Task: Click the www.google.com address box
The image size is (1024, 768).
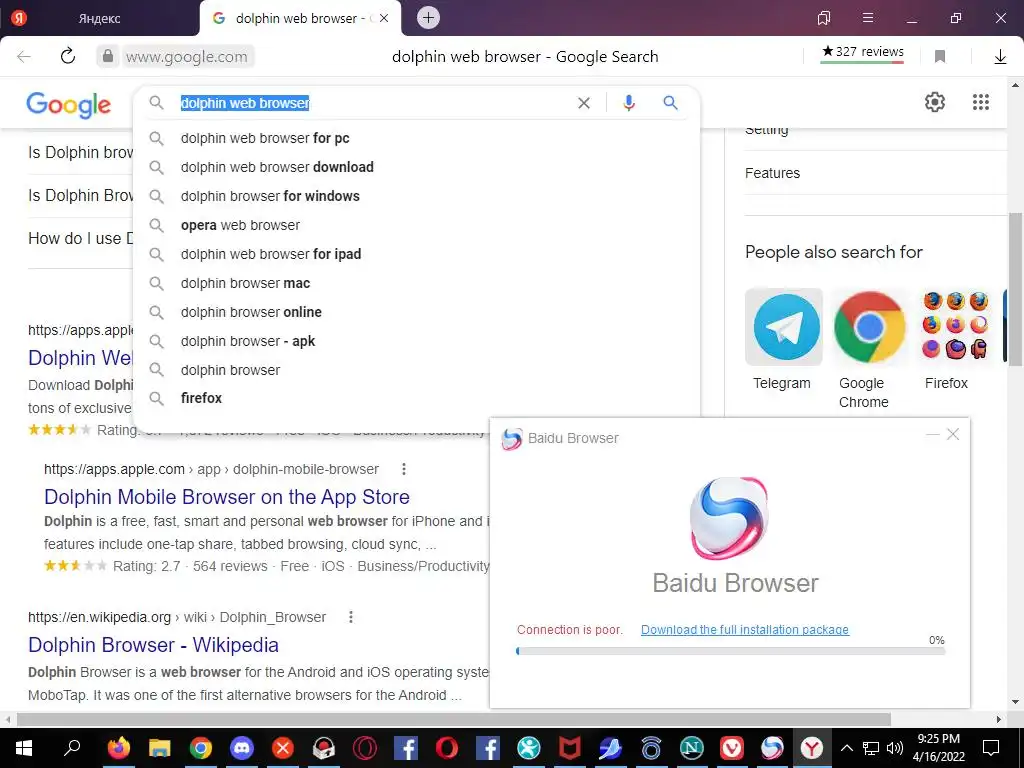Action: (x=187, y=57)
